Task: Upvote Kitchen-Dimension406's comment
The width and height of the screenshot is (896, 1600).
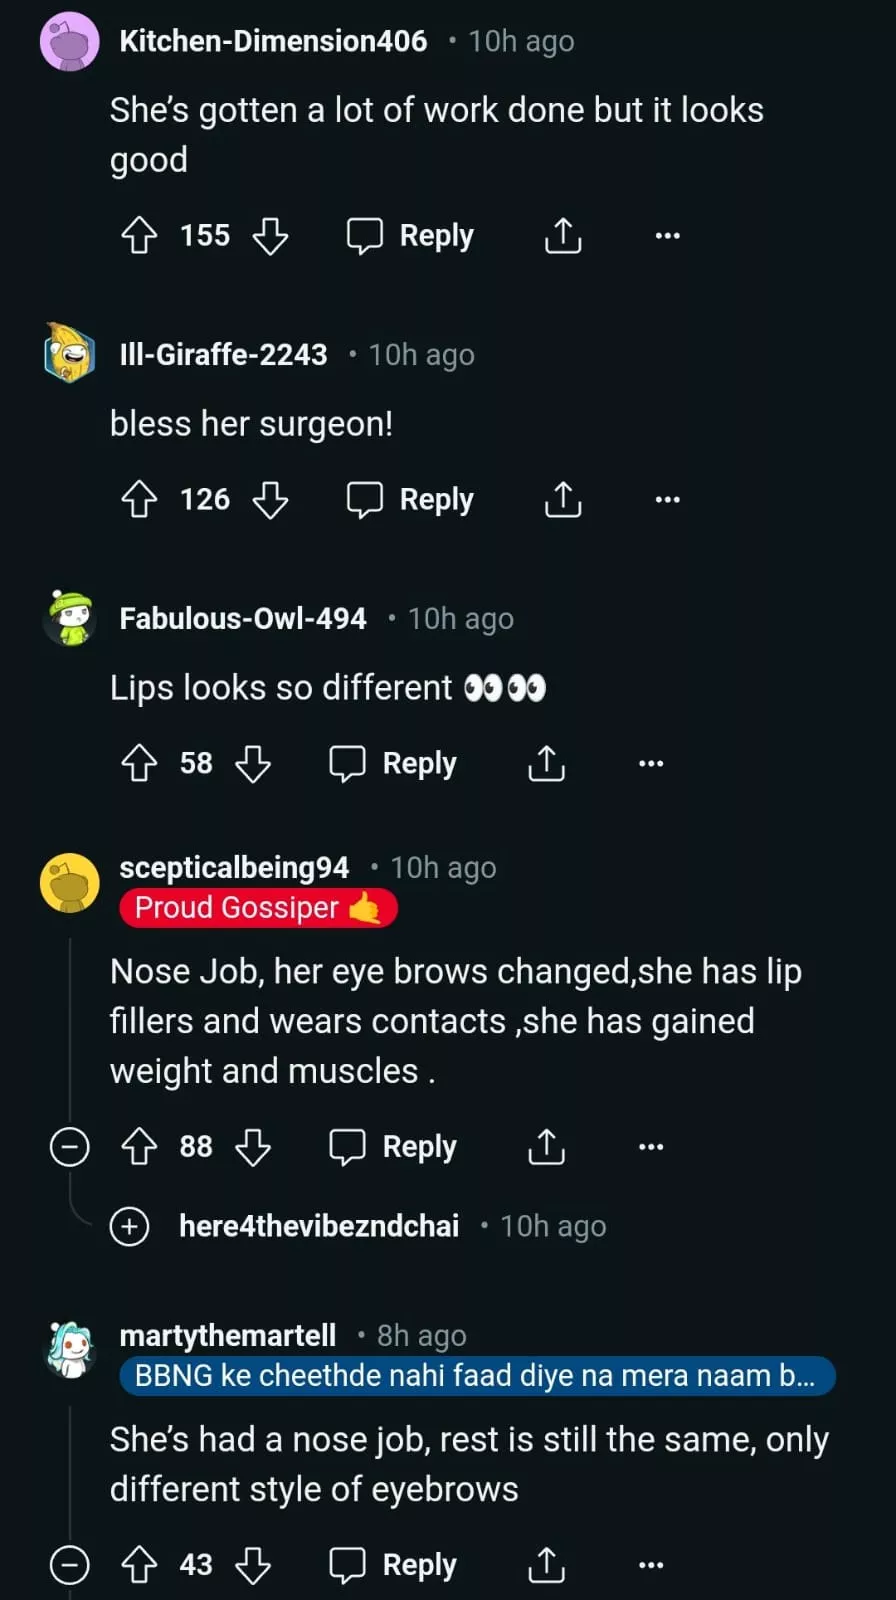Action: (x=139, y=236)
